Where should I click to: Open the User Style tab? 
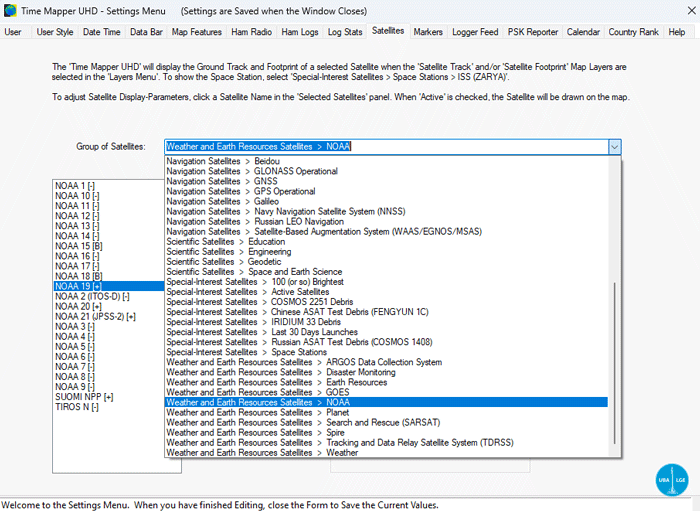pyautogui.click(x=55, y=32)
